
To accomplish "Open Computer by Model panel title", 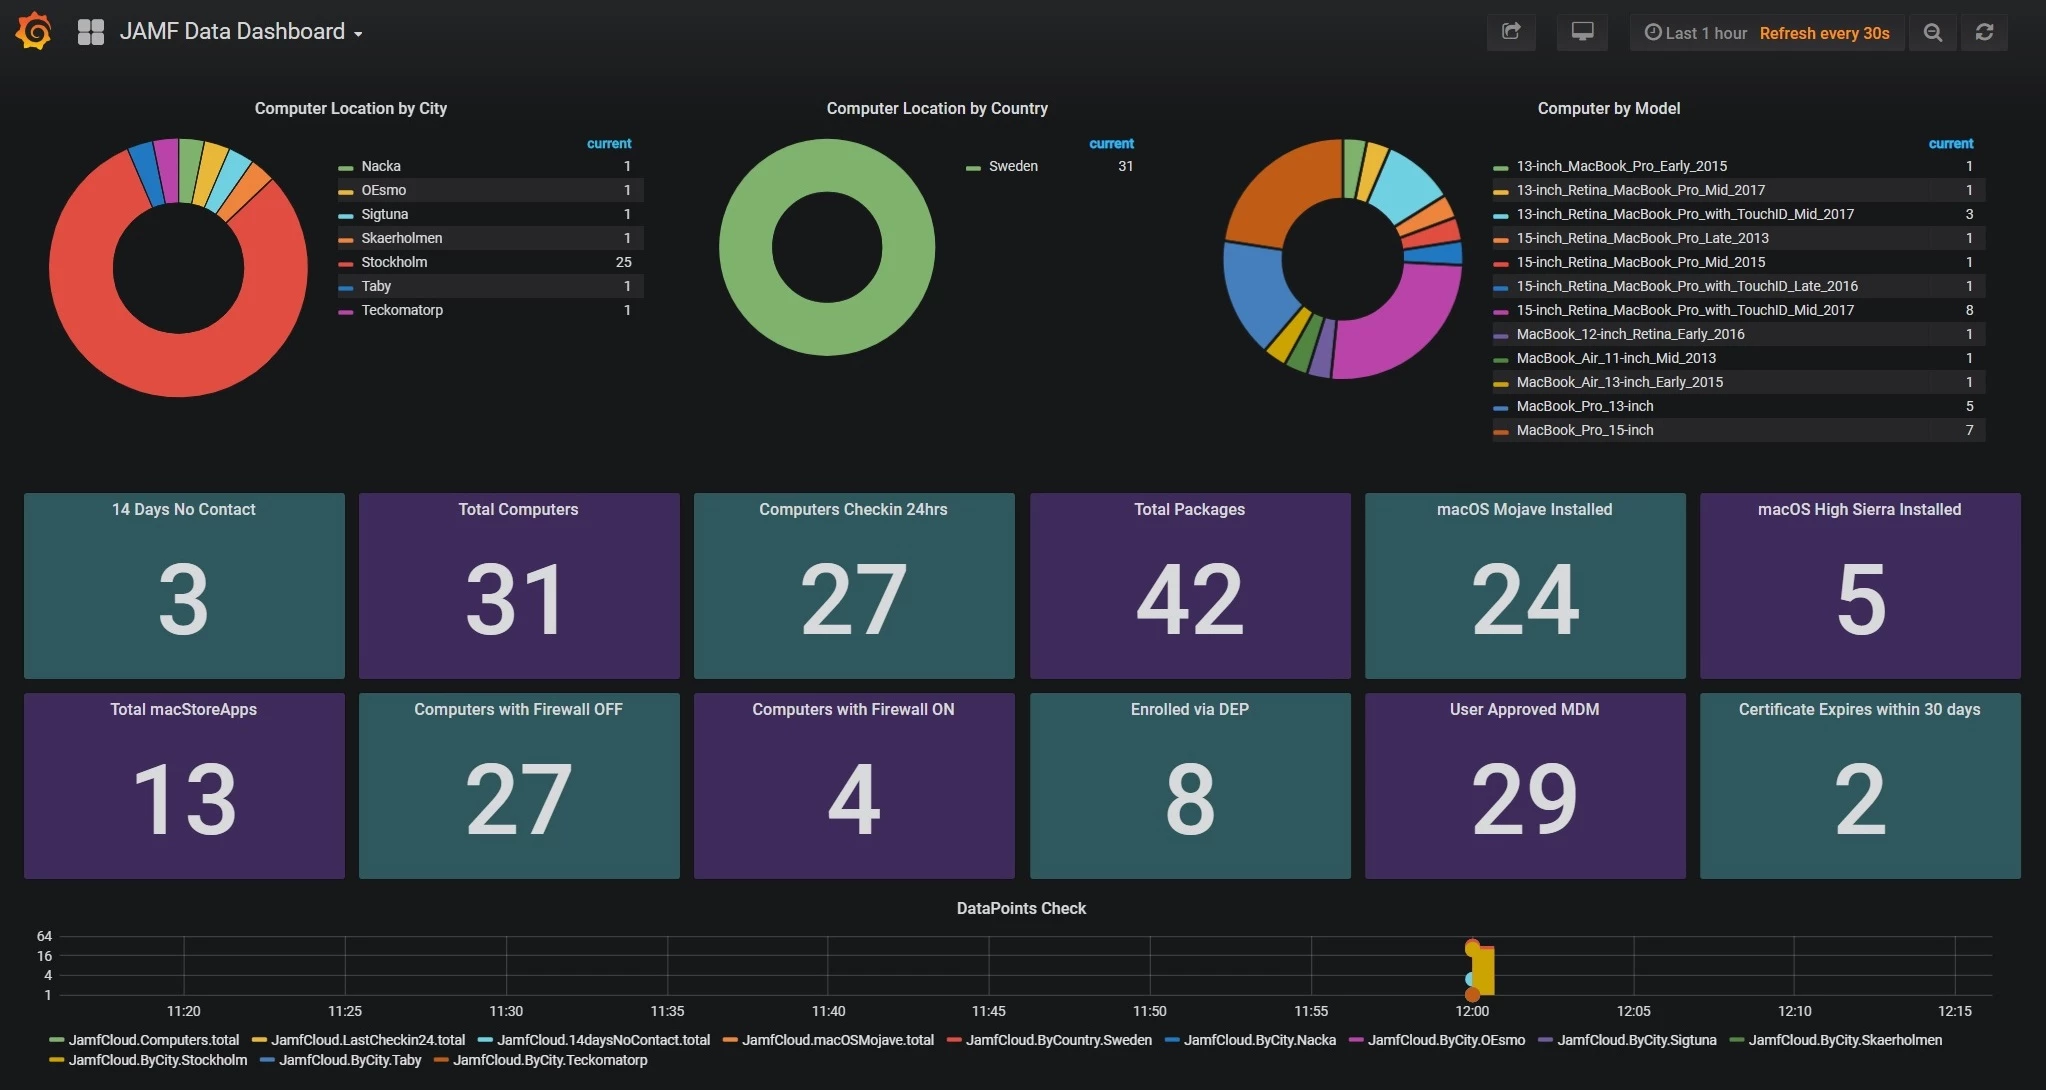I will pos(1609,108).
